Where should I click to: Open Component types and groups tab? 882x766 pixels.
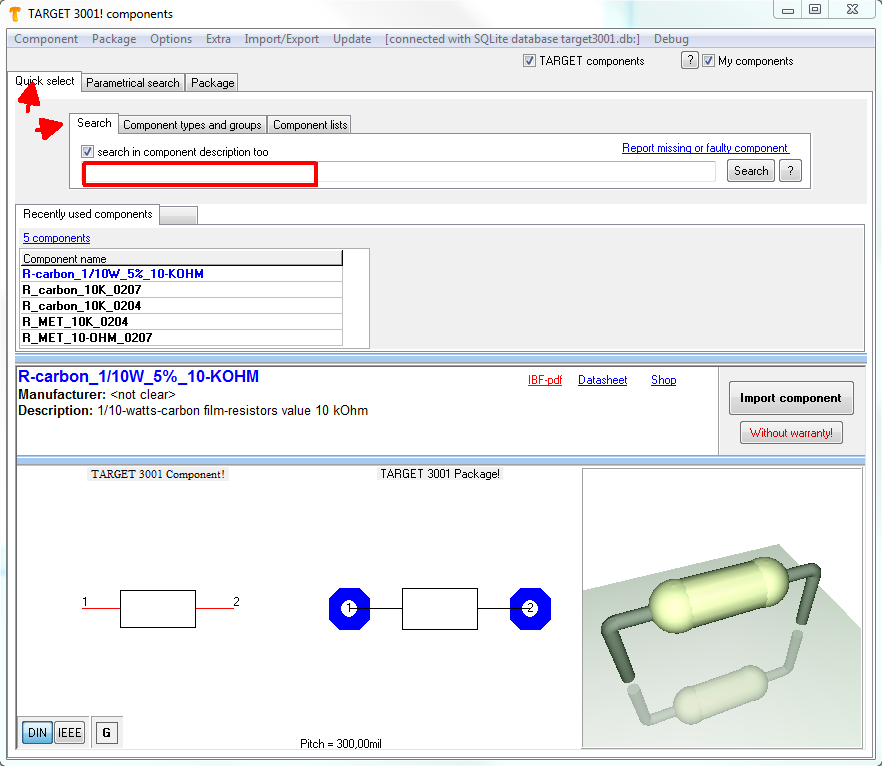click(192, 125)
